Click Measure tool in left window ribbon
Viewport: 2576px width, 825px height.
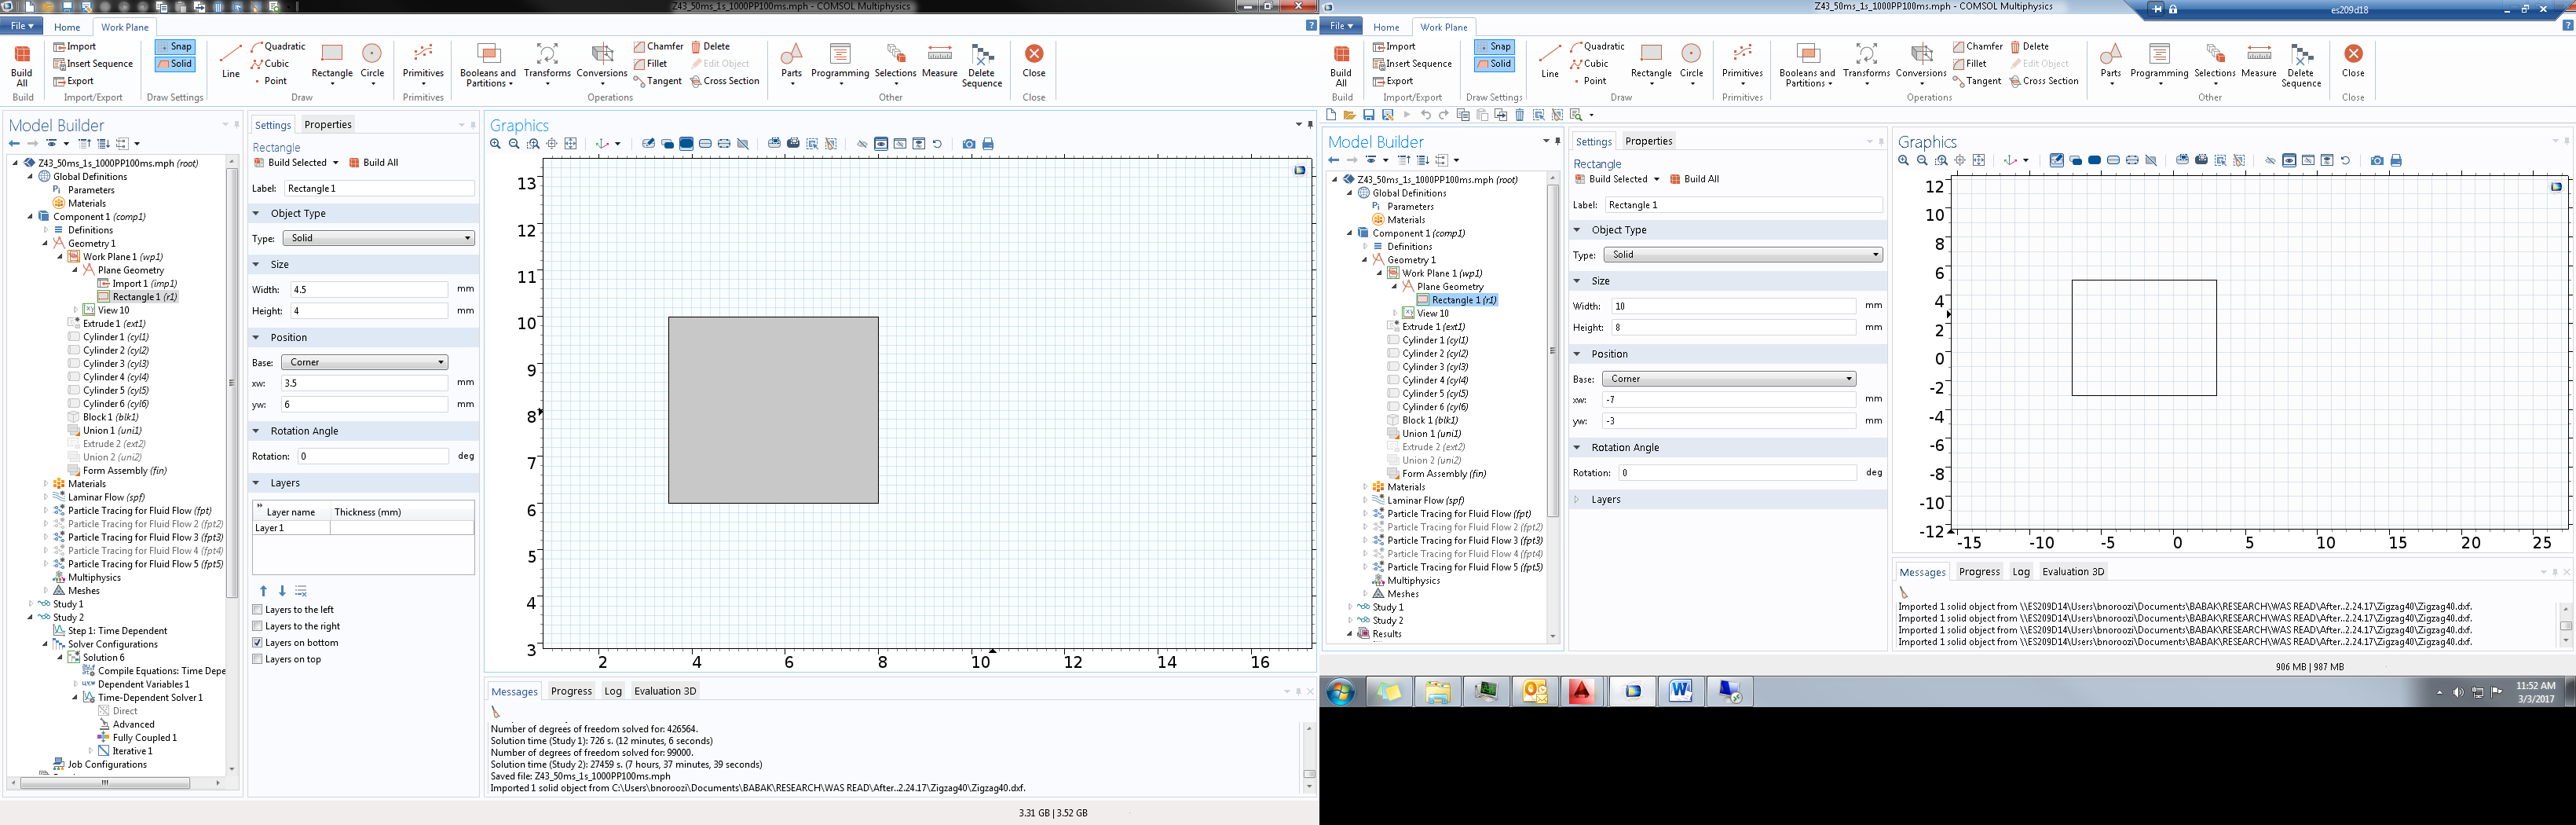(939, 59)
